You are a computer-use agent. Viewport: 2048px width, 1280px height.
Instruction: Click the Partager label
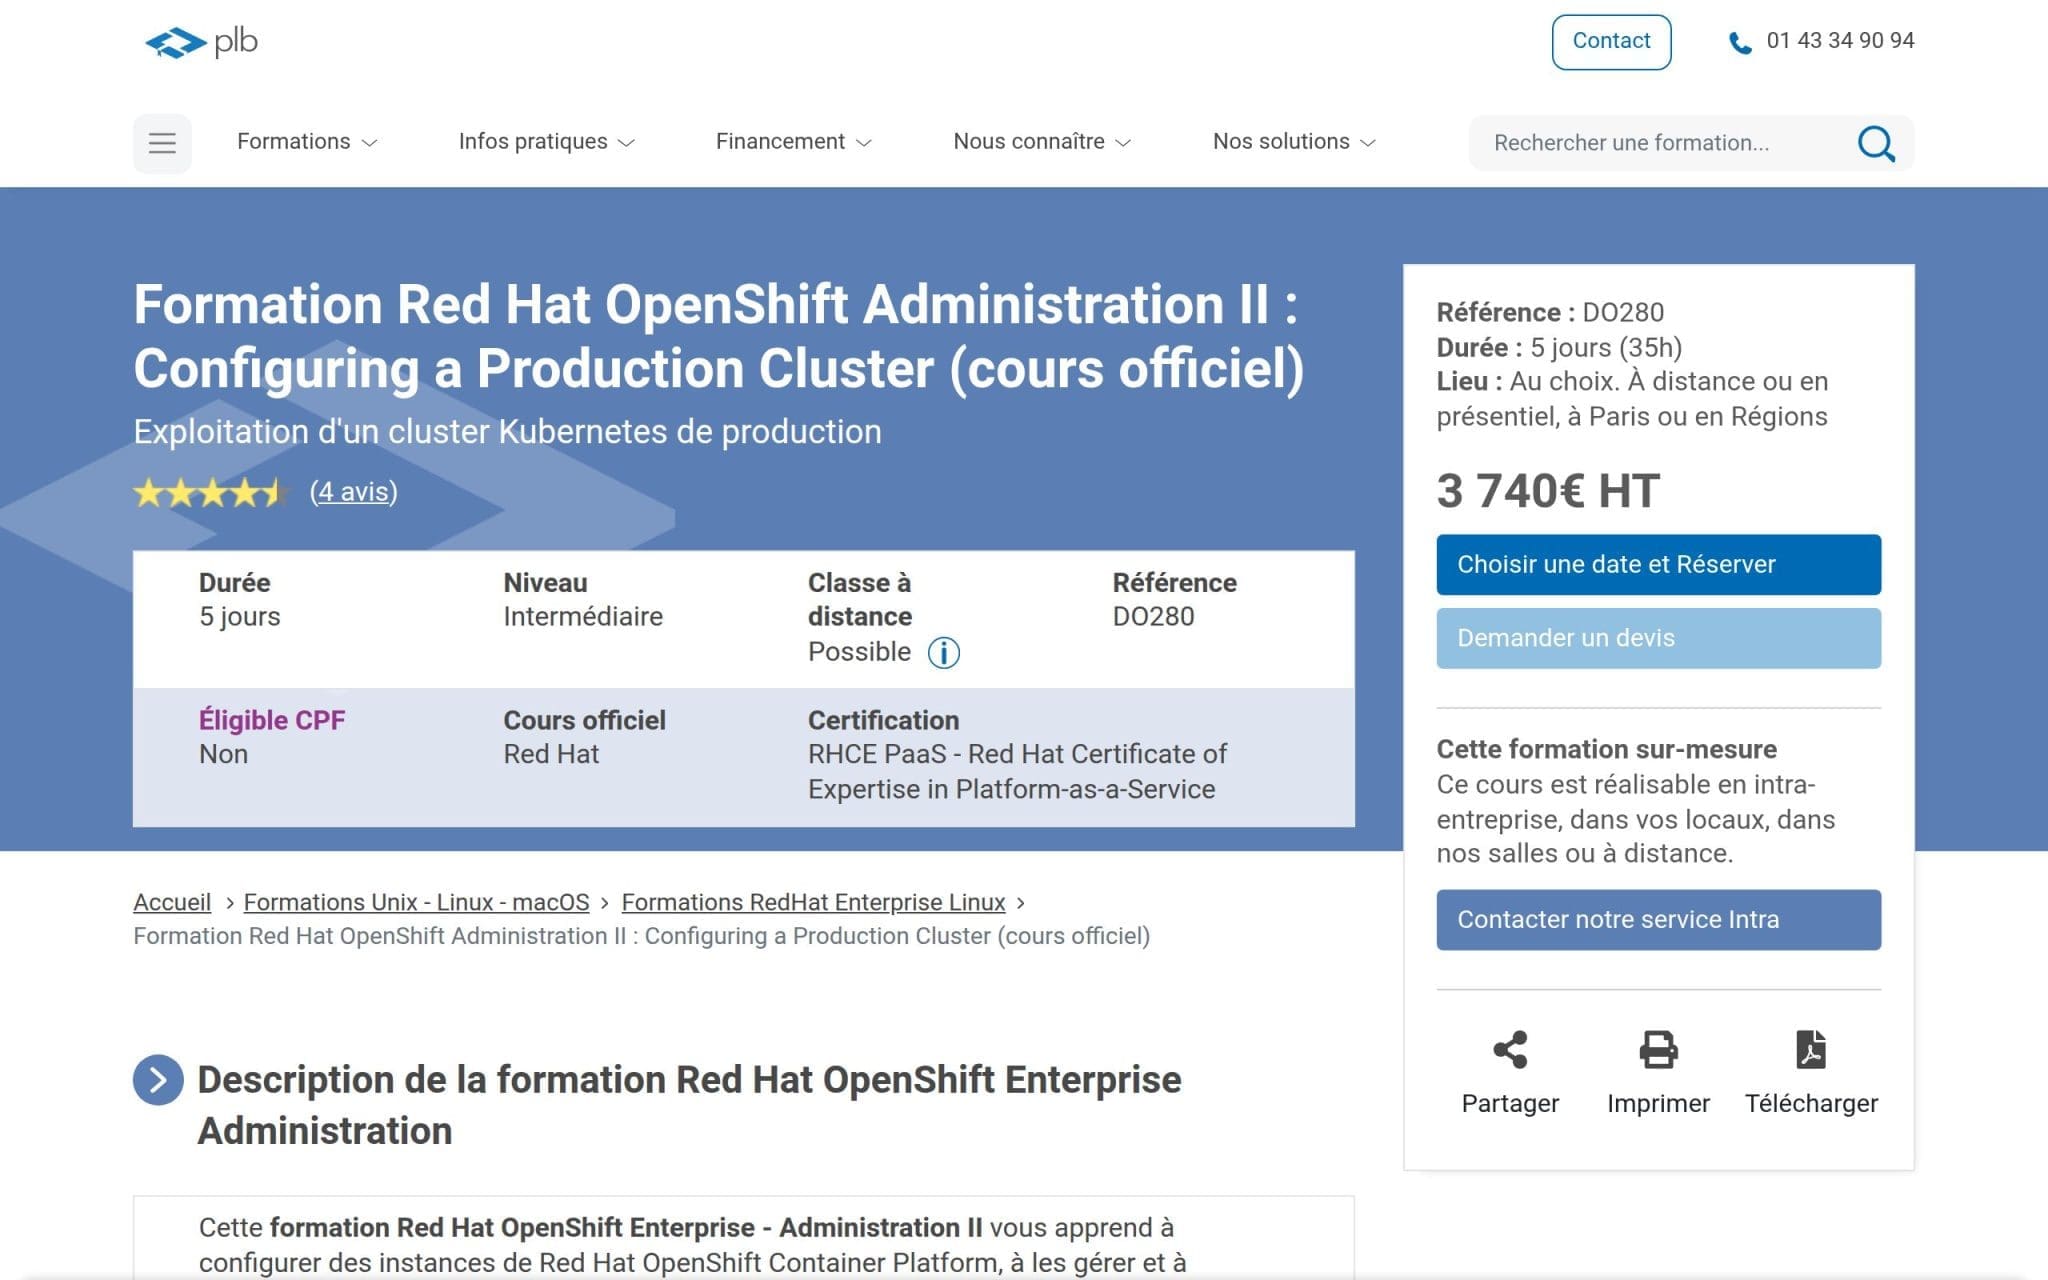tap(1510, 1104)
